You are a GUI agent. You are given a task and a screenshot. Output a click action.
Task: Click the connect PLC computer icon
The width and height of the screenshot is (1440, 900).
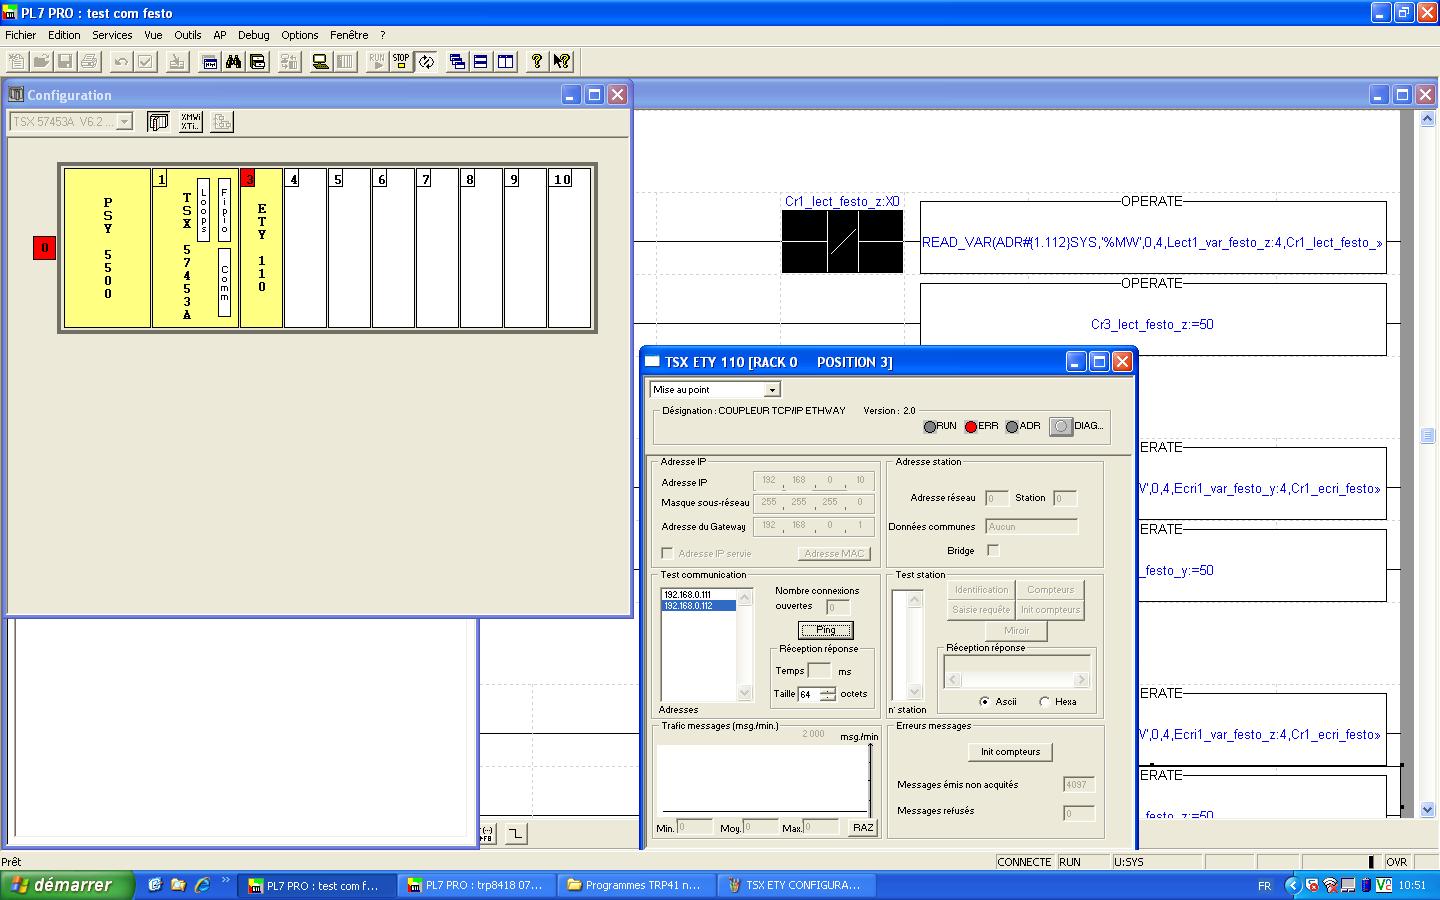coord(320,62)
